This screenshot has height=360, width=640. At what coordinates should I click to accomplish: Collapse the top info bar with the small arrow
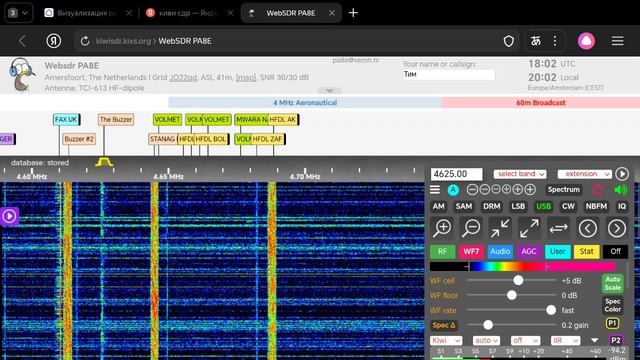click(329, 91)
